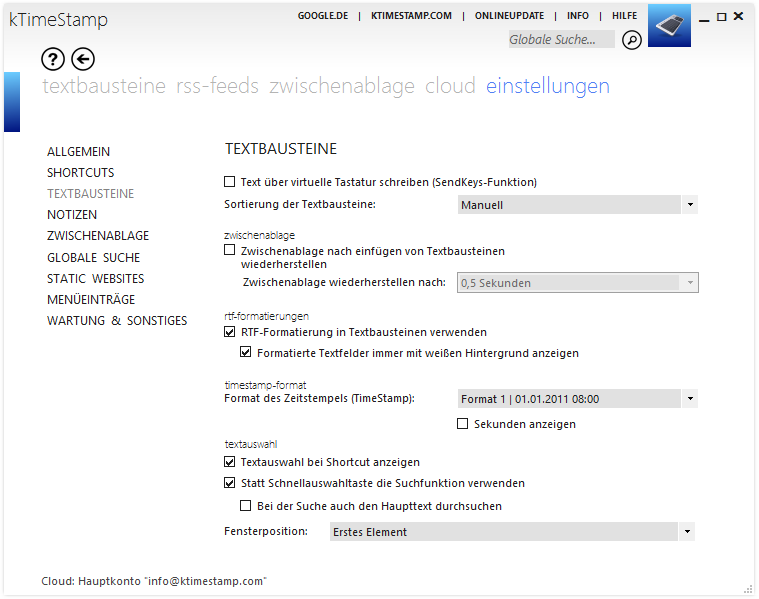
Task: Switch to the textbausteine main tab
Action: (104, 86)
